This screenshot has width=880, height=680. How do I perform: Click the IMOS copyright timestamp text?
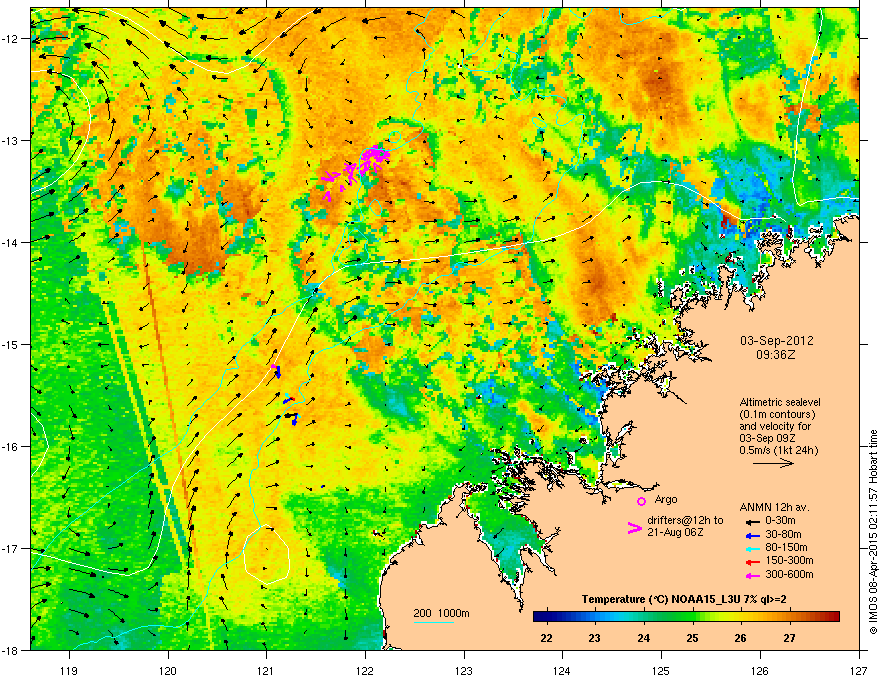click(873, 532)
